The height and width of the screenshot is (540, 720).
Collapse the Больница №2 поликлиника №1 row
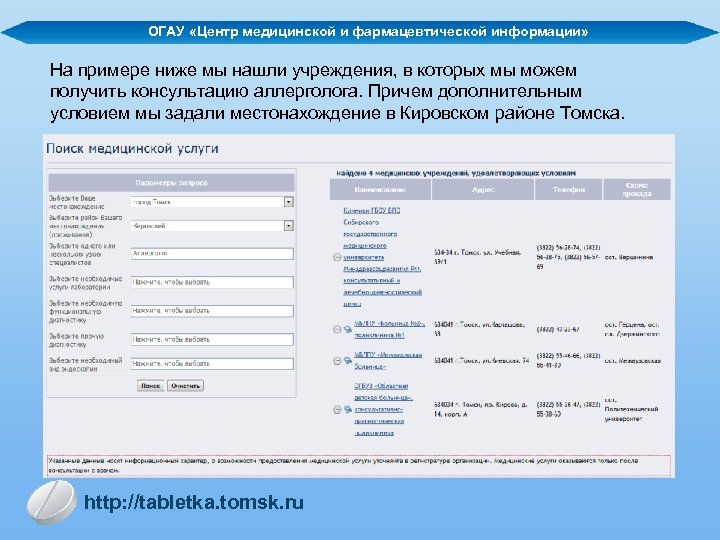click(337, 329)
